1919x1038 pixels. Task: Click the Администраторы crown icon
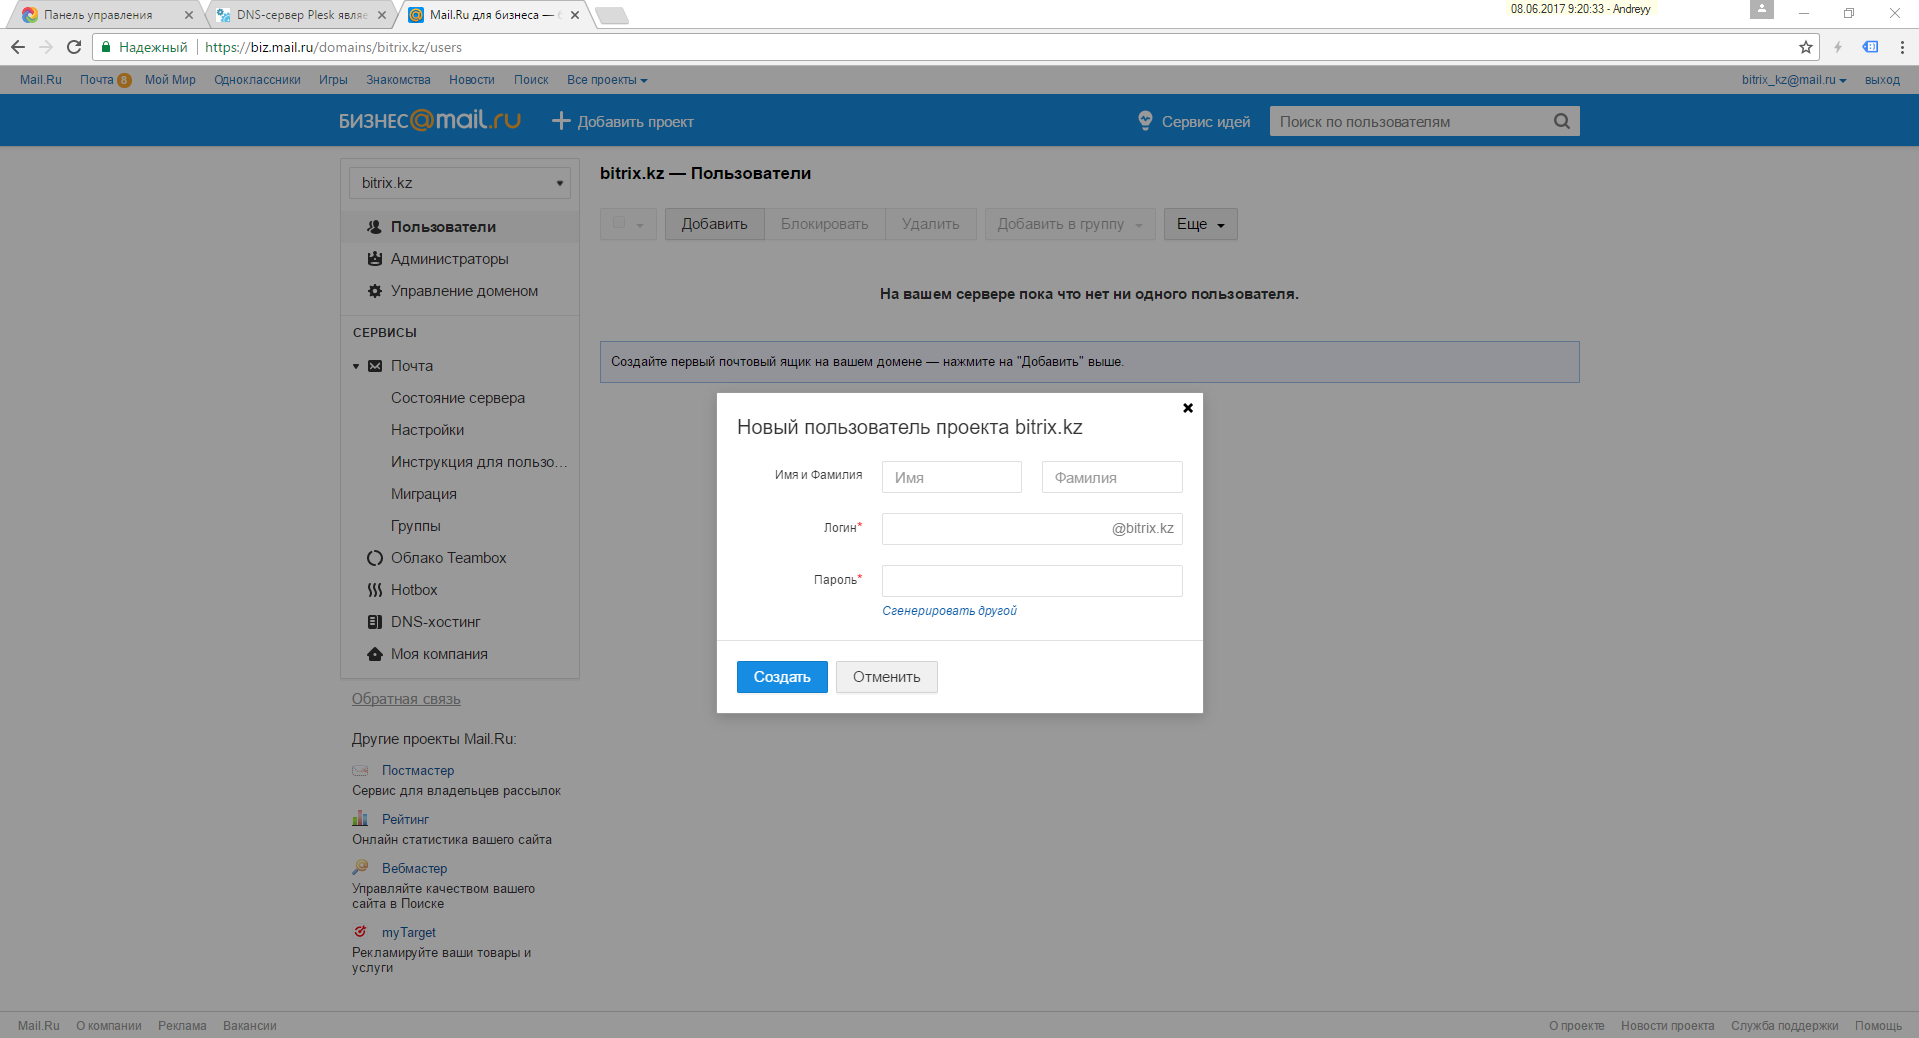coord(374,259)
